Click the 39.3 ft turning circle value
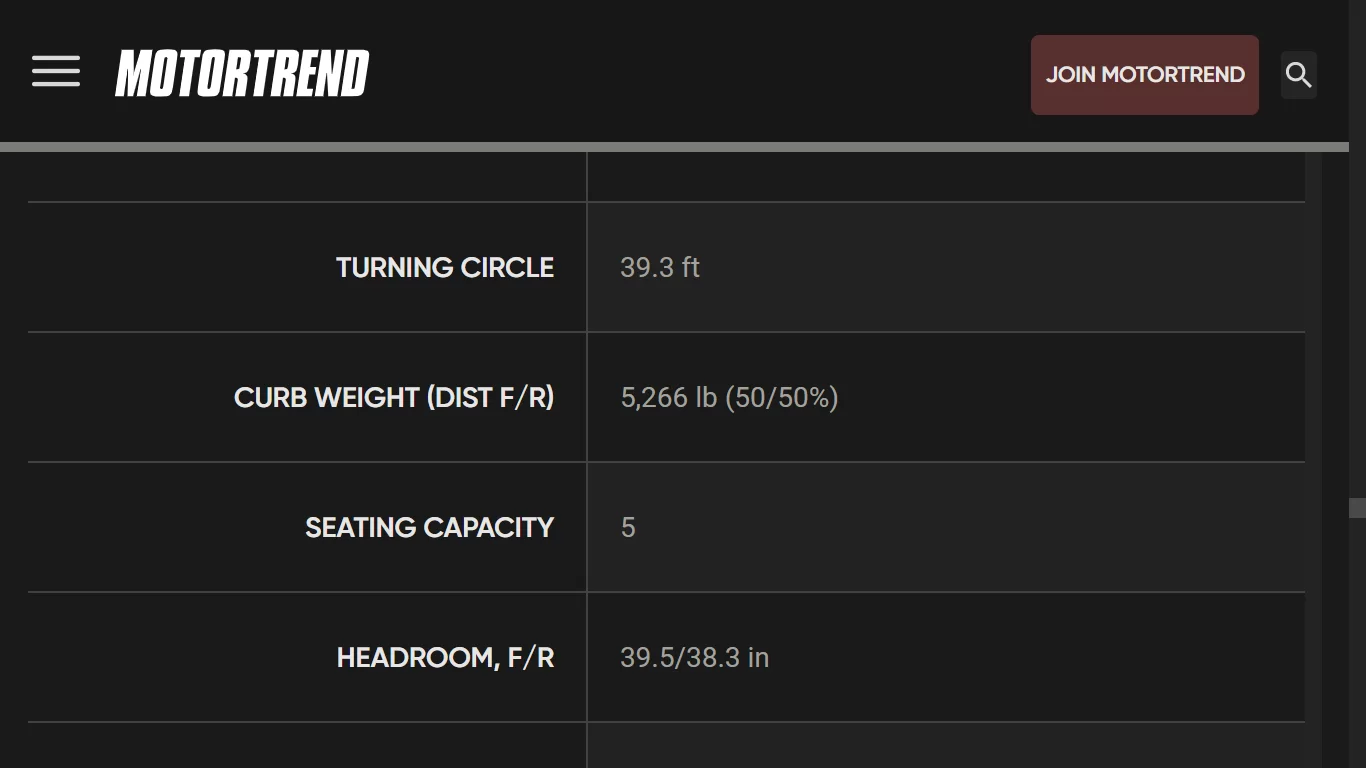The width and height of the screenshot is (1366, 768). pyautogui.click(x=660, y=268)
